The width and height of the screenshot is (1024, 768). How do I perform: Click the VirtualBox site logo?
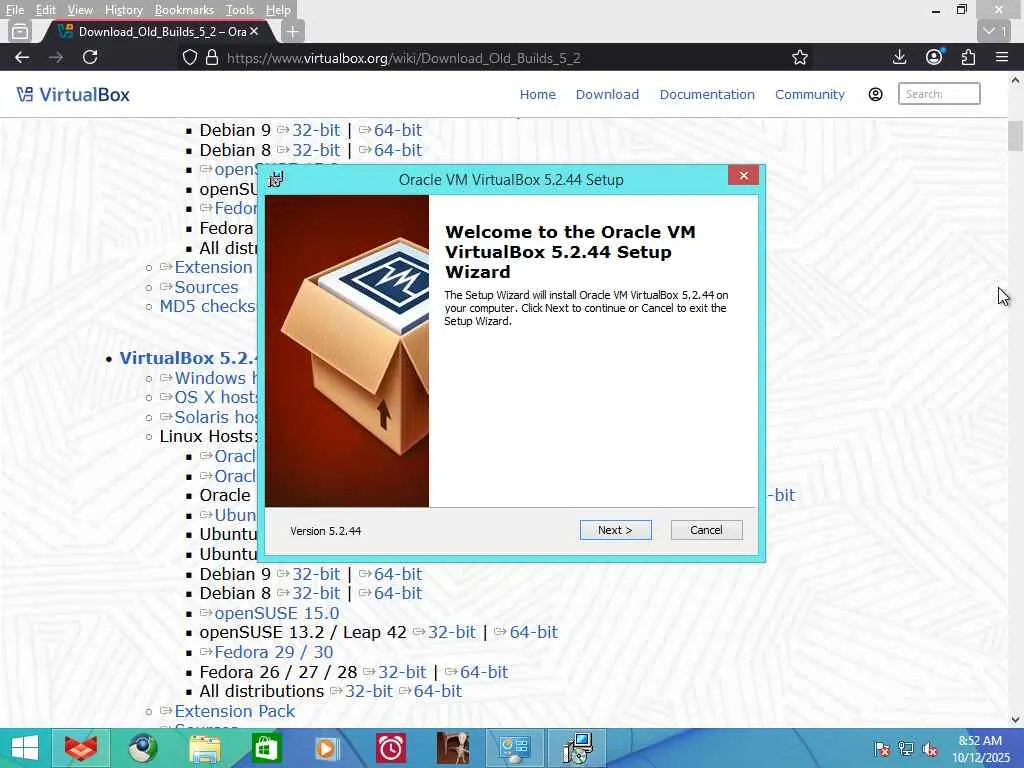(x=73, y=95)
